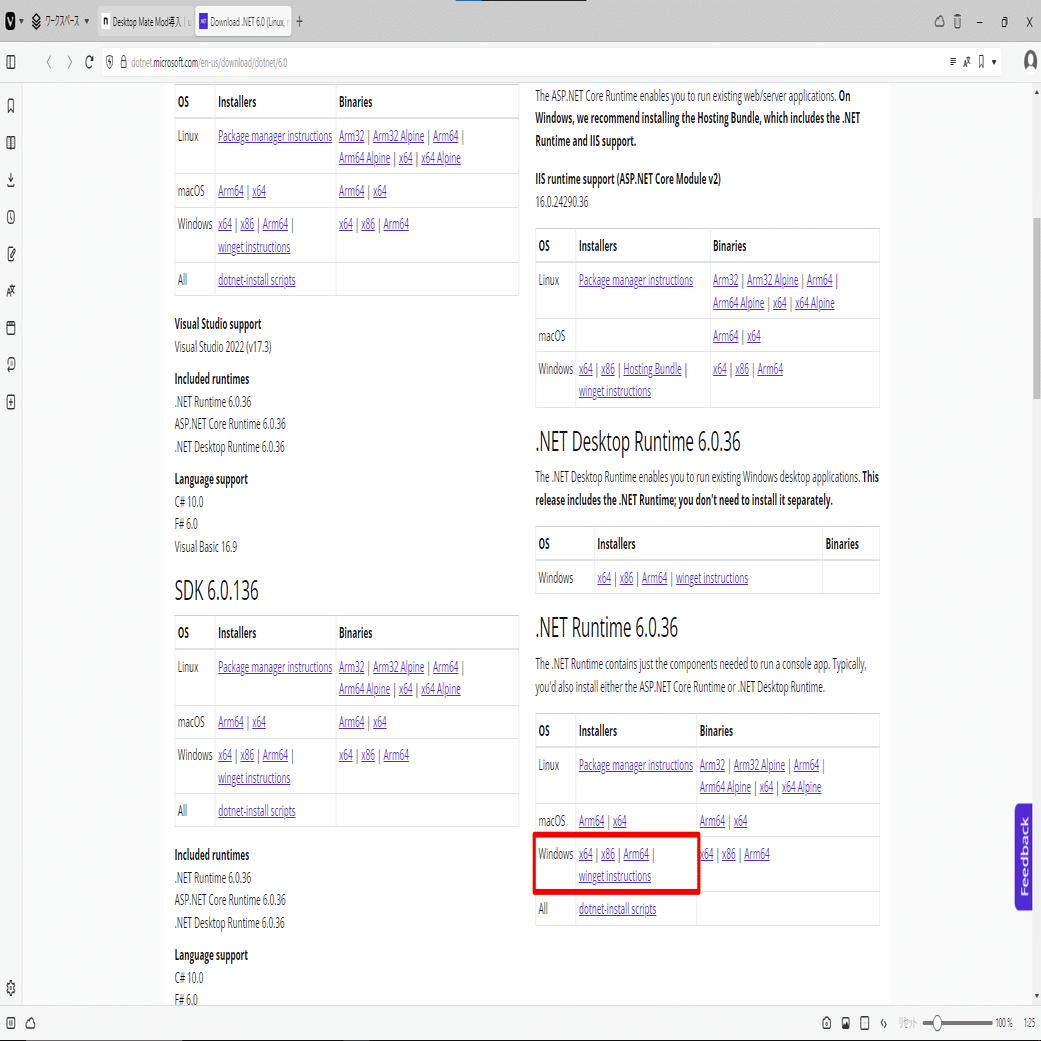Go forward to the next page
This screenshot has width=1041, height=1041.
pyautogui.click(x=69, y=62)
